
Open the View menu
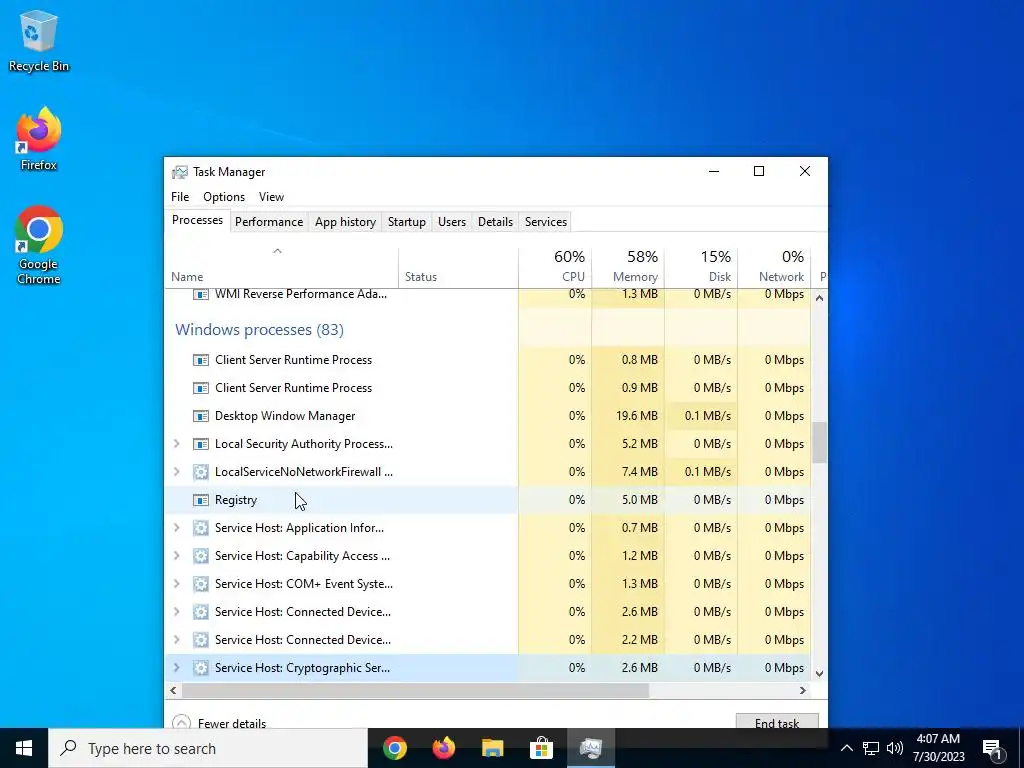click(271, 197)
